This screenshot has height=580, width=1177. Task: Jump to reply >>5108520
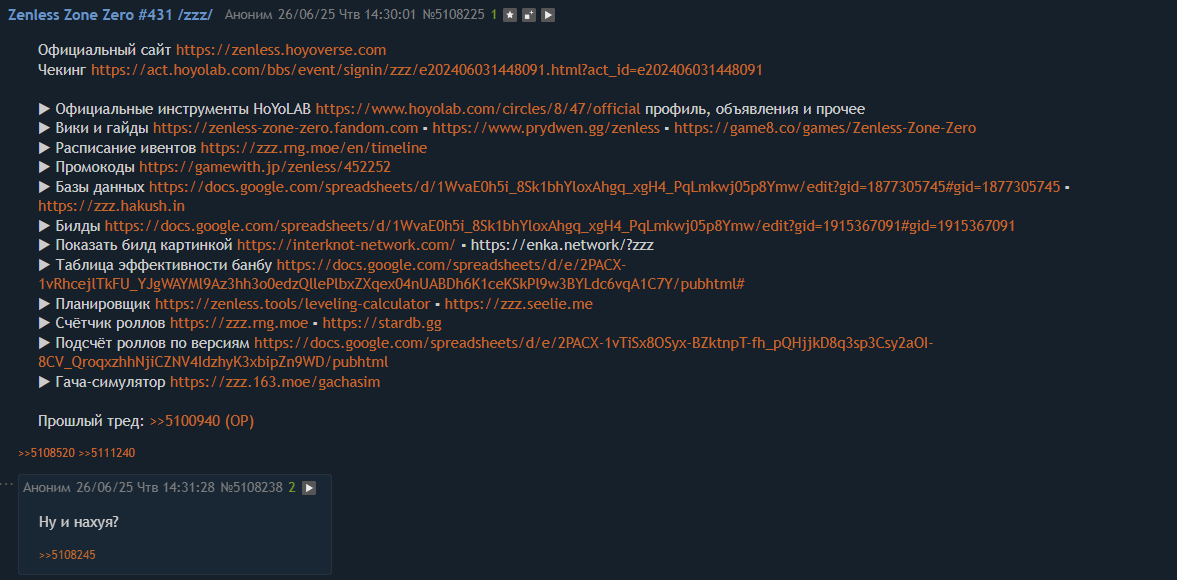coord(47,453)
